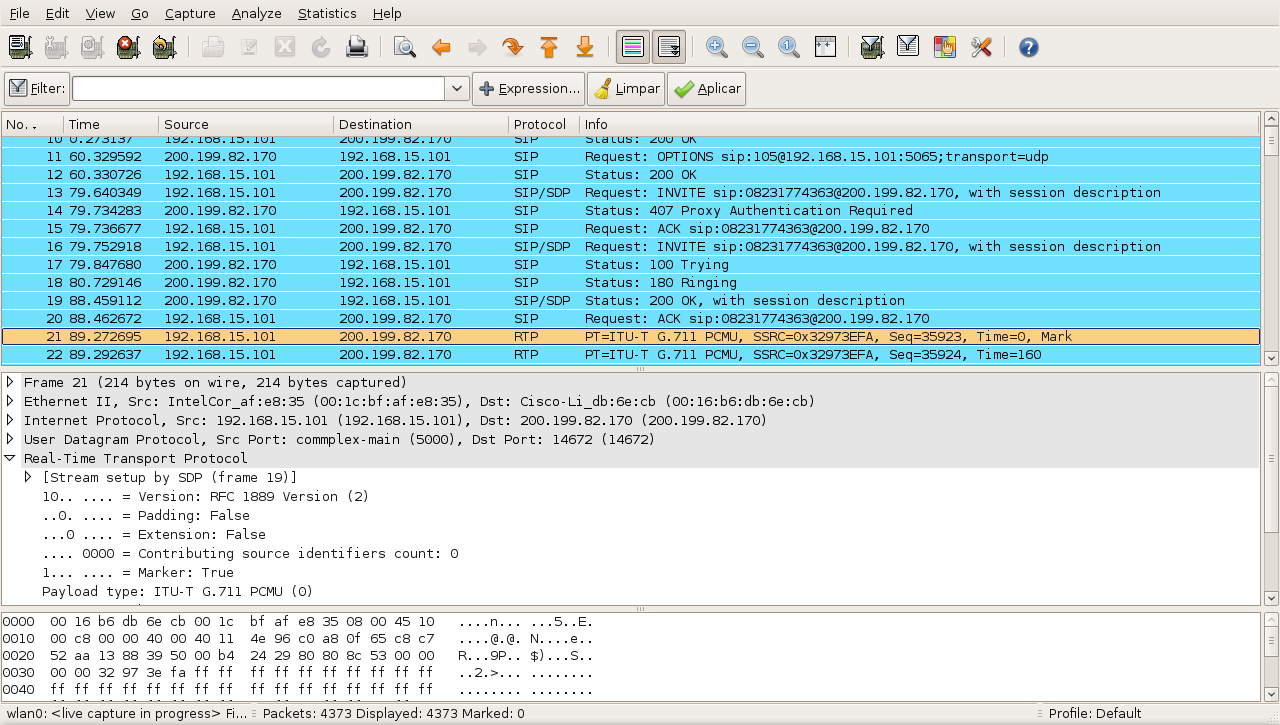Open the File menu
The image size is (1280, 725).
click(19, 13)
